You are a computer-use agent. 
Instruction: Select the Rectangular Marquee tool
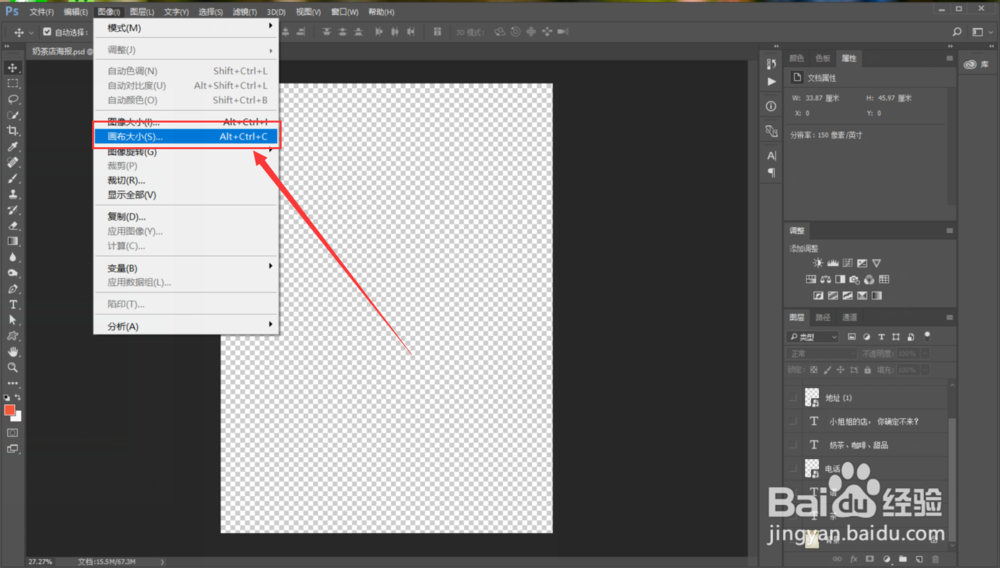coord(13,84)
